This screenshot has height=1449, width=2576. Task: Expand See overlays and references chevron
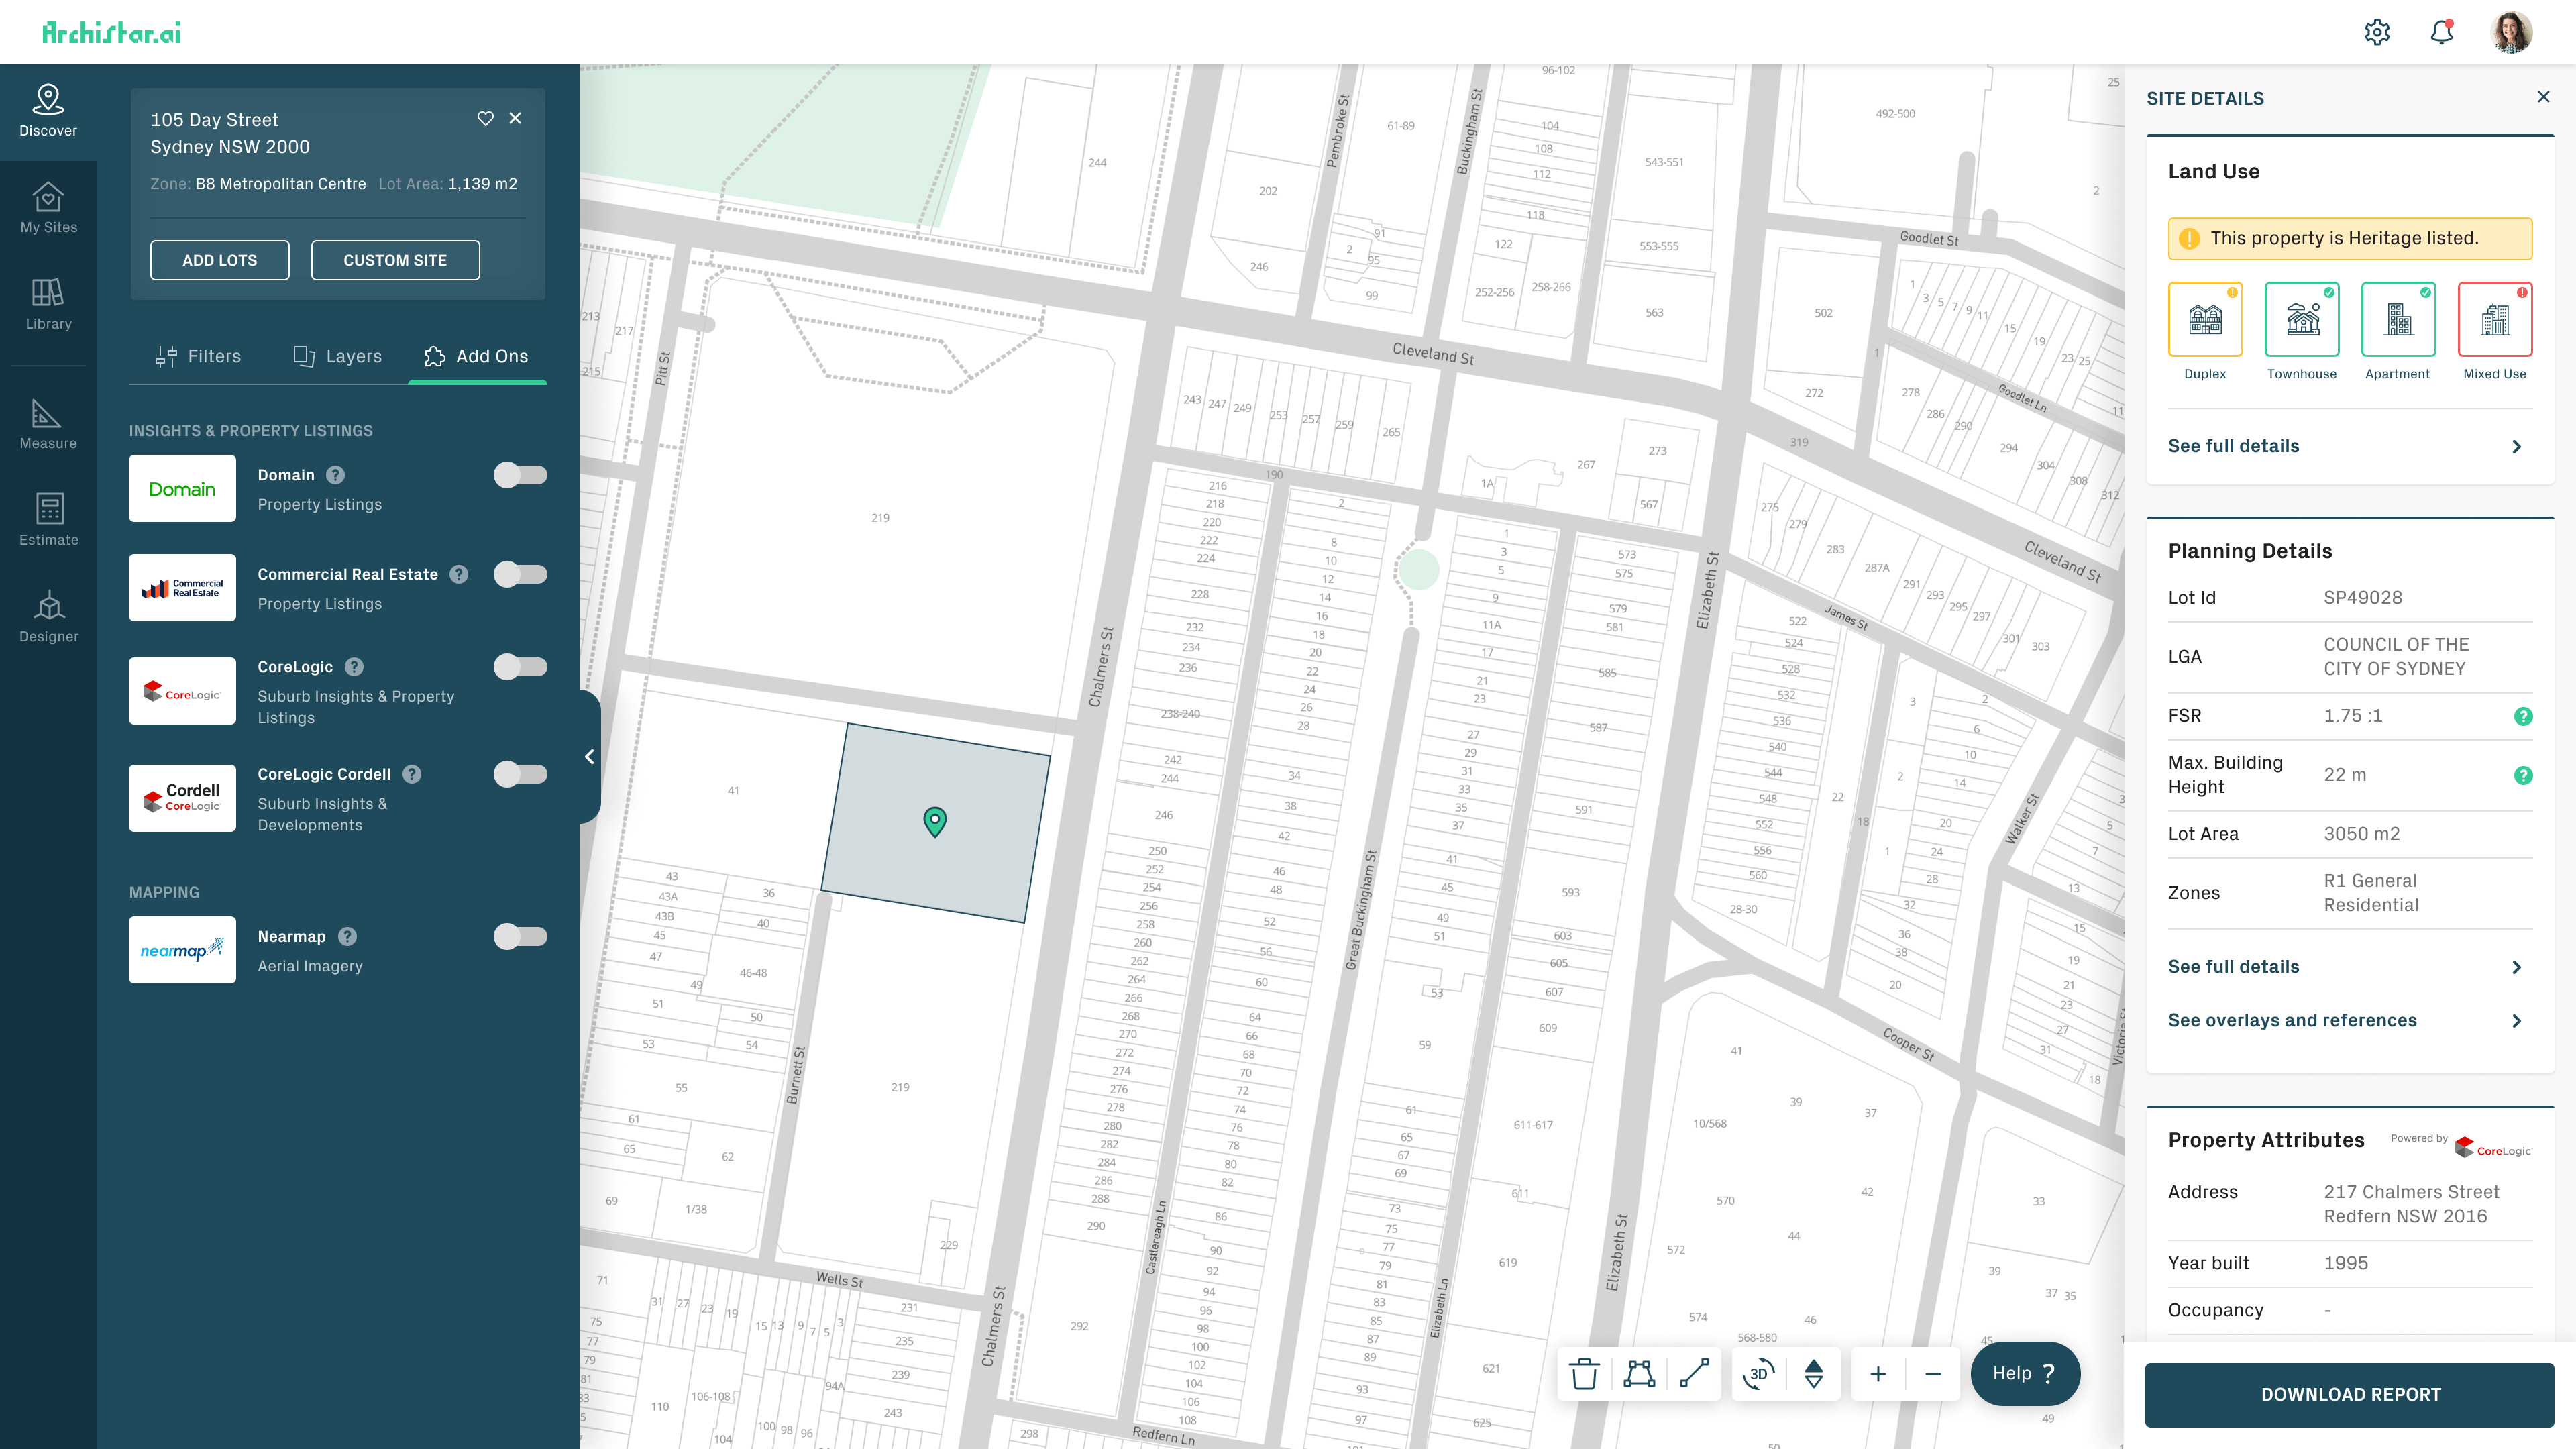pyautogui.click(x=2517, y=1021)
